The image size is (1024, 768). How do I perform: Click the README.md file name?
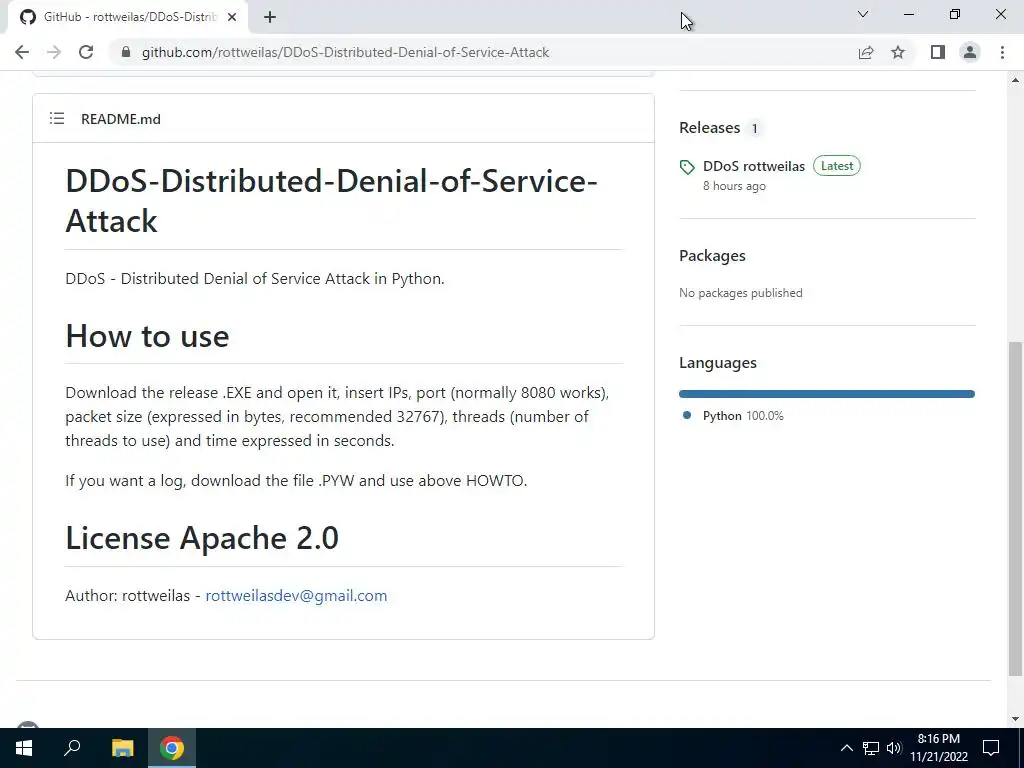click(x=121, y=119)
